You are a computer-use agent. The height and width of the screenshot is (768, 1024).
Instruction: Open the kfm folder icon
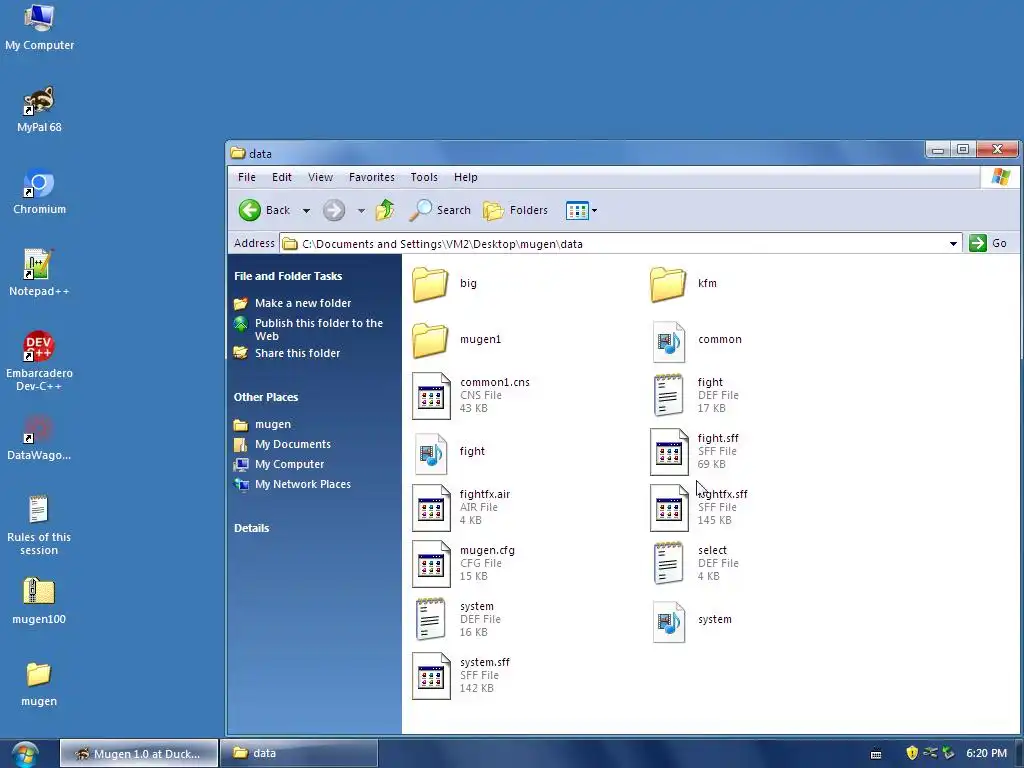coord(668,284)
